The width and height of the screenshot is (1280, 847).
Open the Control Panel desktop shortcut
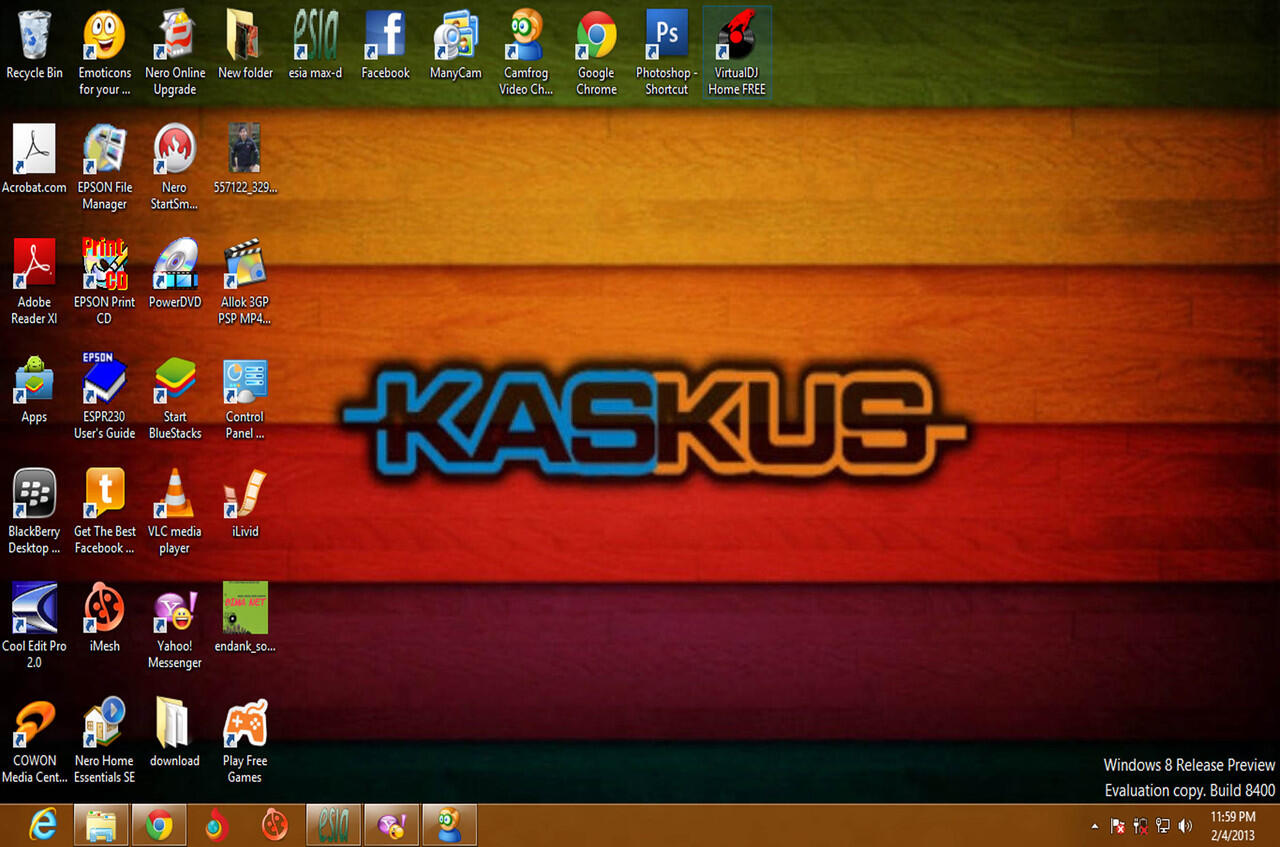(245, 397)
